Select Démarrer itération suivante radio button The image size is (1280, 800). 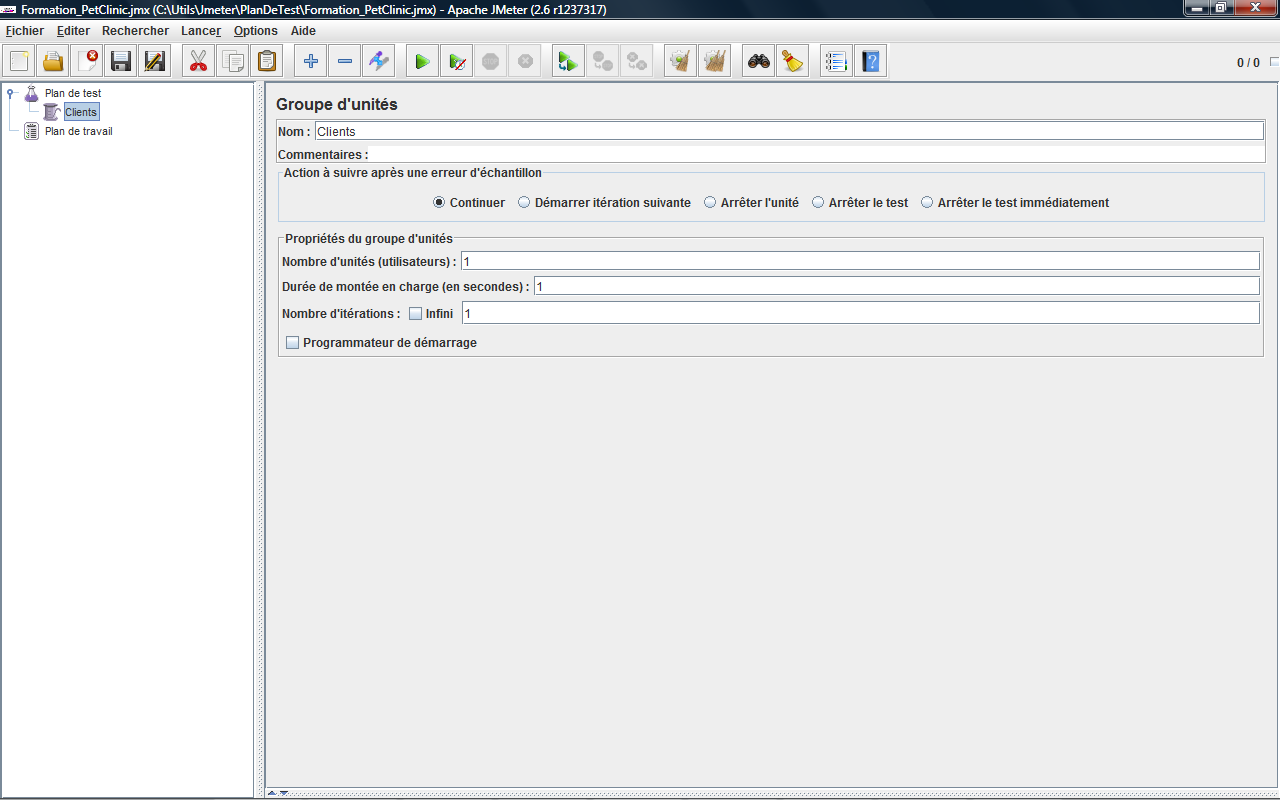pyautogui.click(x=524, y=202)
